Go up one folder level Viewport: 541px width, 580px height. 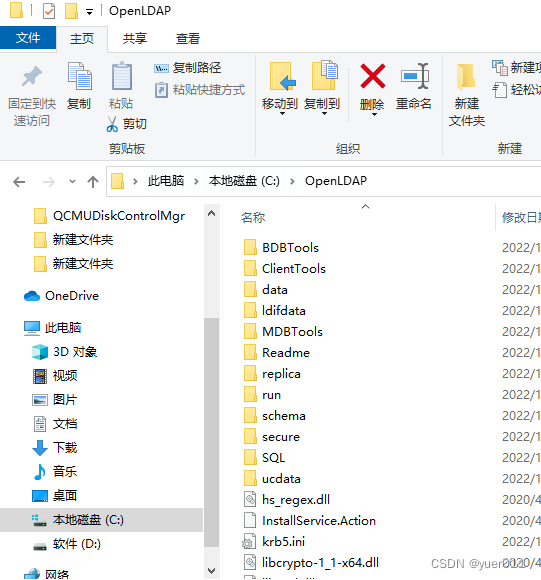[93, 182]
